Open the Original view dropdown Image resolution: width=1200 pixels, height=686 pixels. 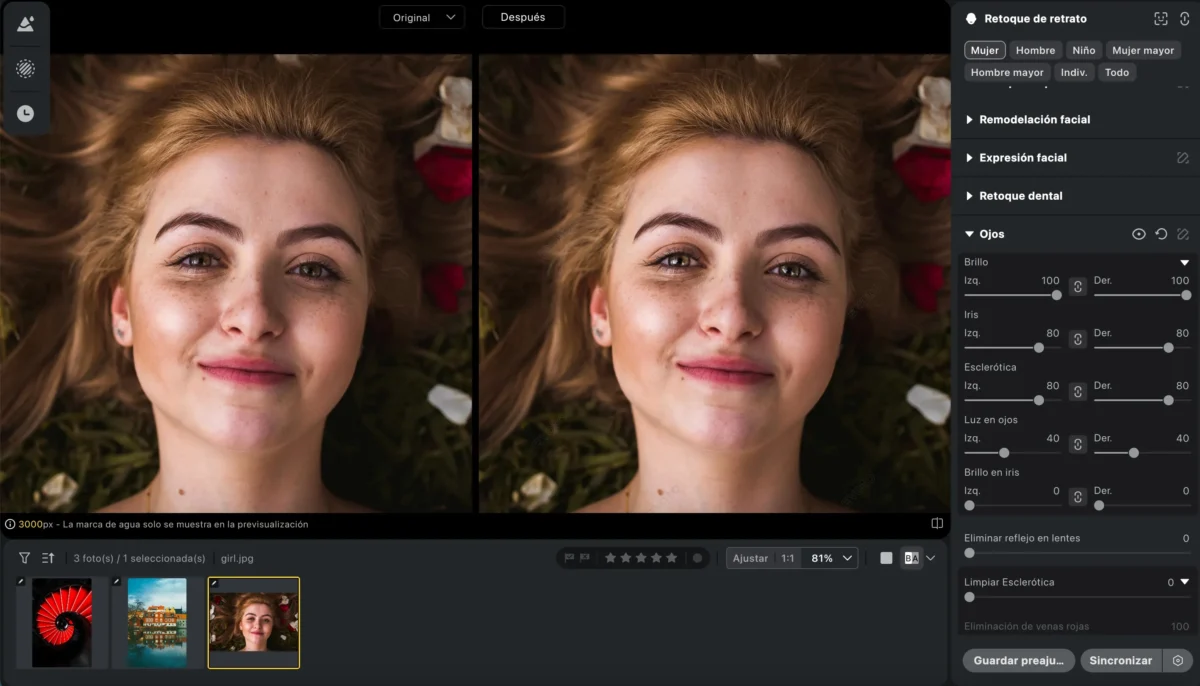pyautogui.click(x=422, y=17)
